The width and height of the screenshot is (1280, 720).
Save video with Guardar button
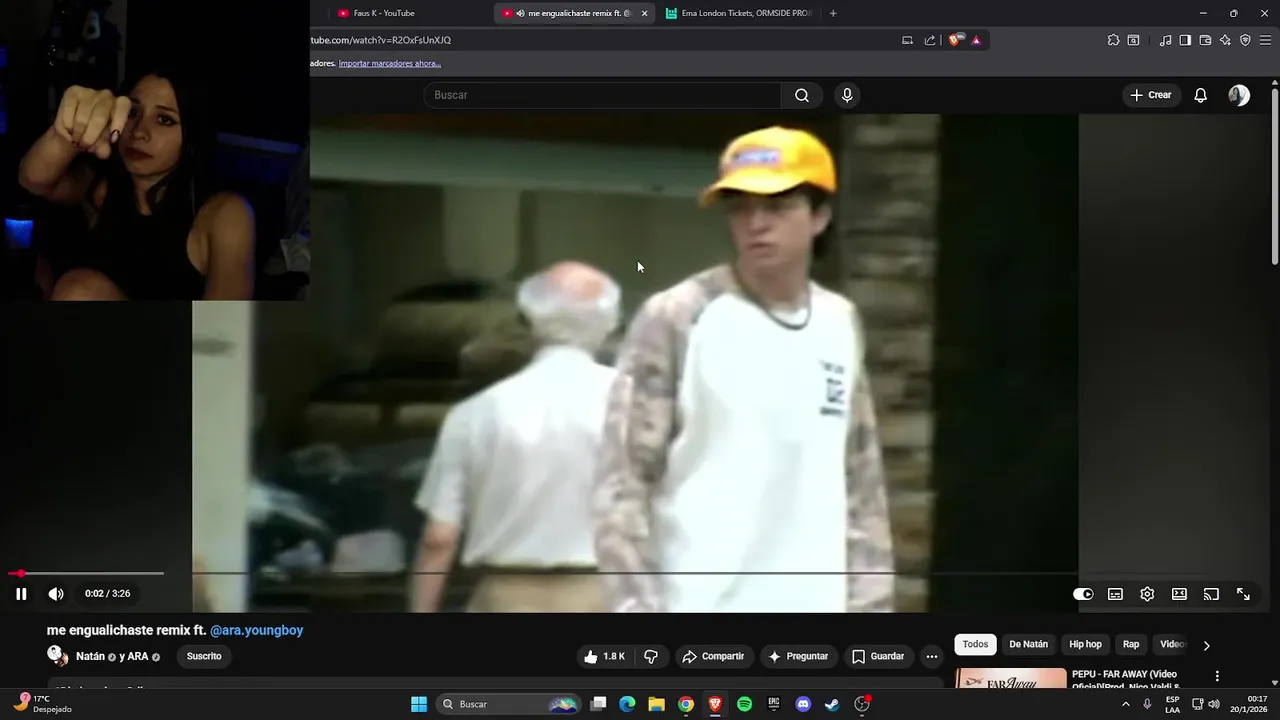(878, 656)
